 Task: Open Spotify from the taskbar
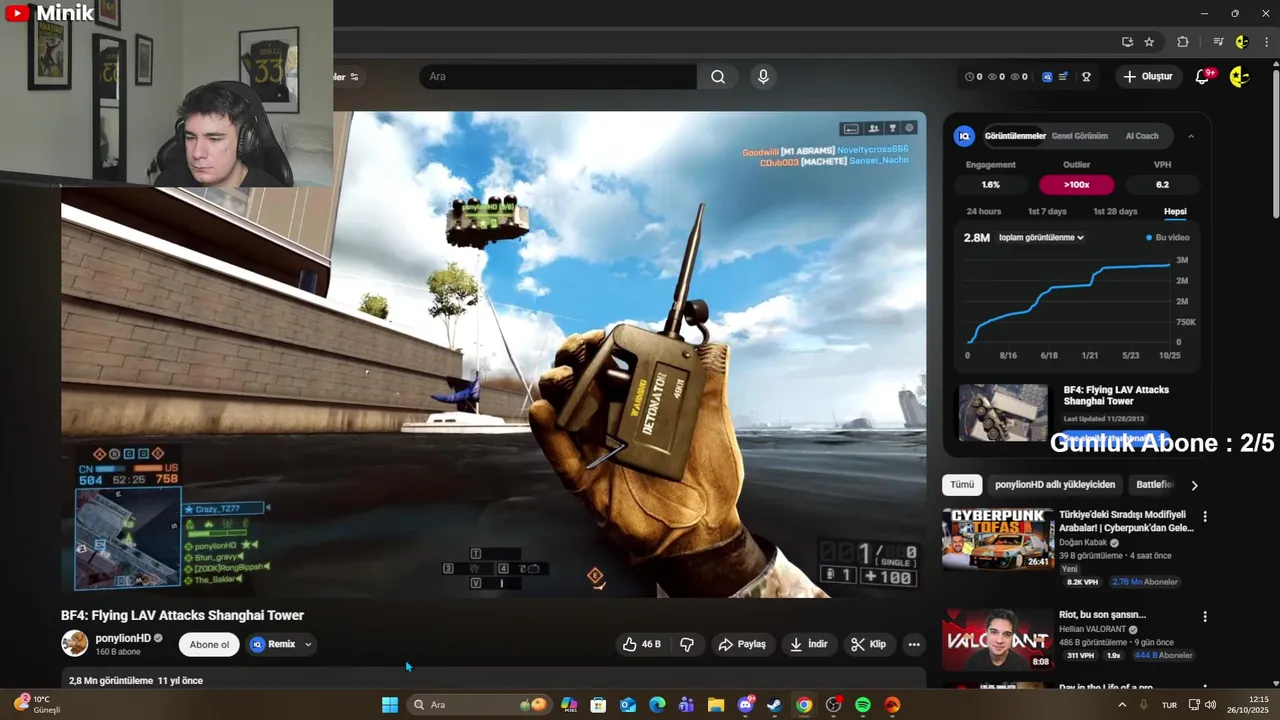(863, 705)
